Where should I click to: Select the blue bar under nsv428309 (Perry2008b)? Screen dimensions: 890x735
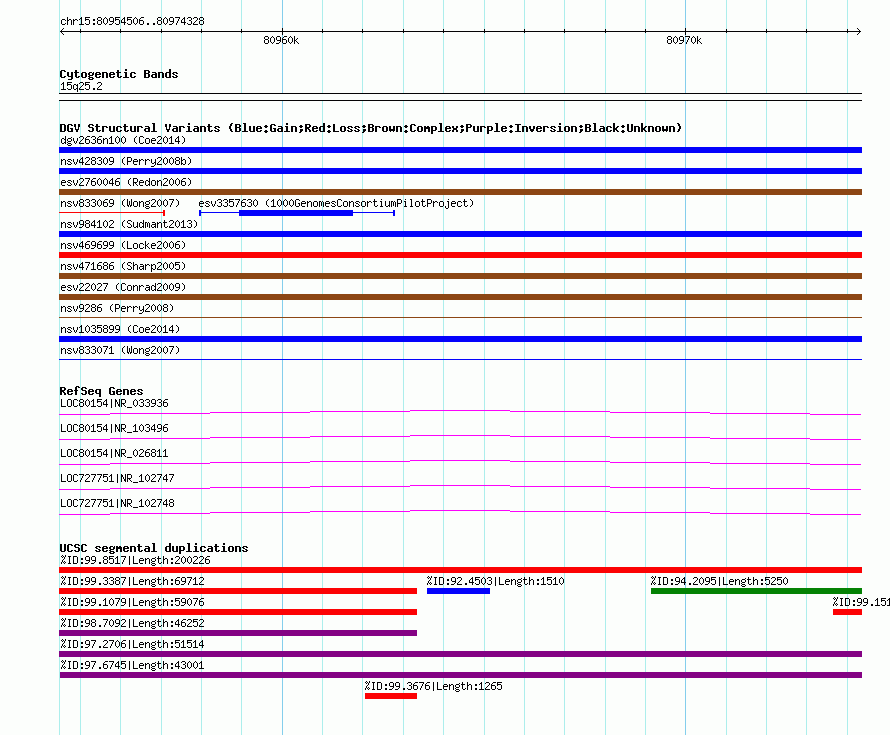point(460,171)
